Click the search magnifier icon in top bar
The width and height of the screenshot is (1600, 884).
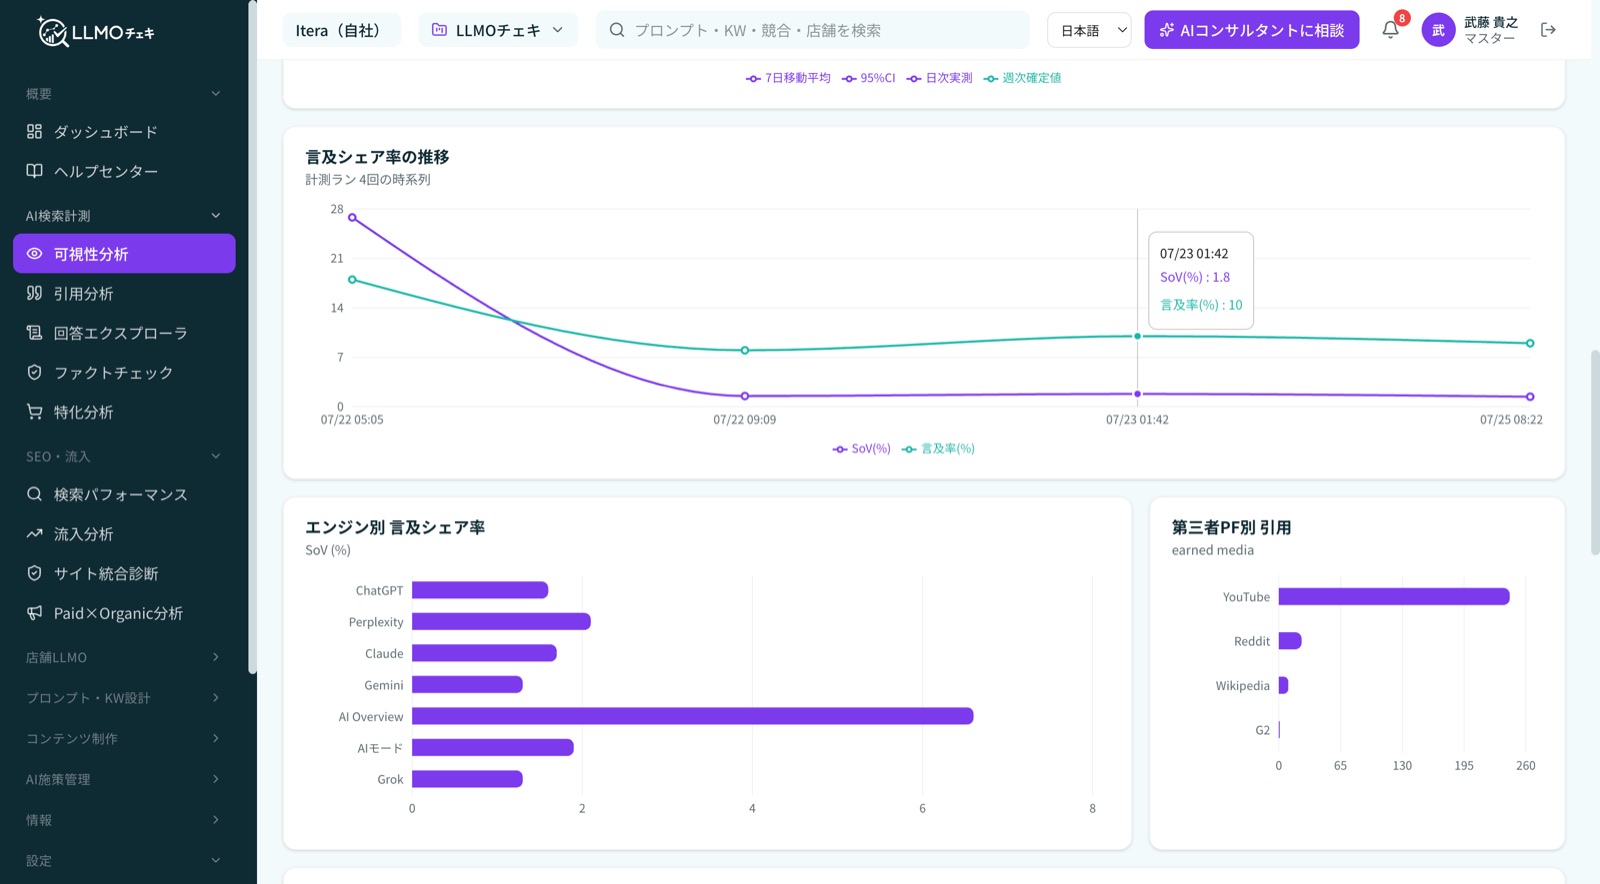coord(617,30)
